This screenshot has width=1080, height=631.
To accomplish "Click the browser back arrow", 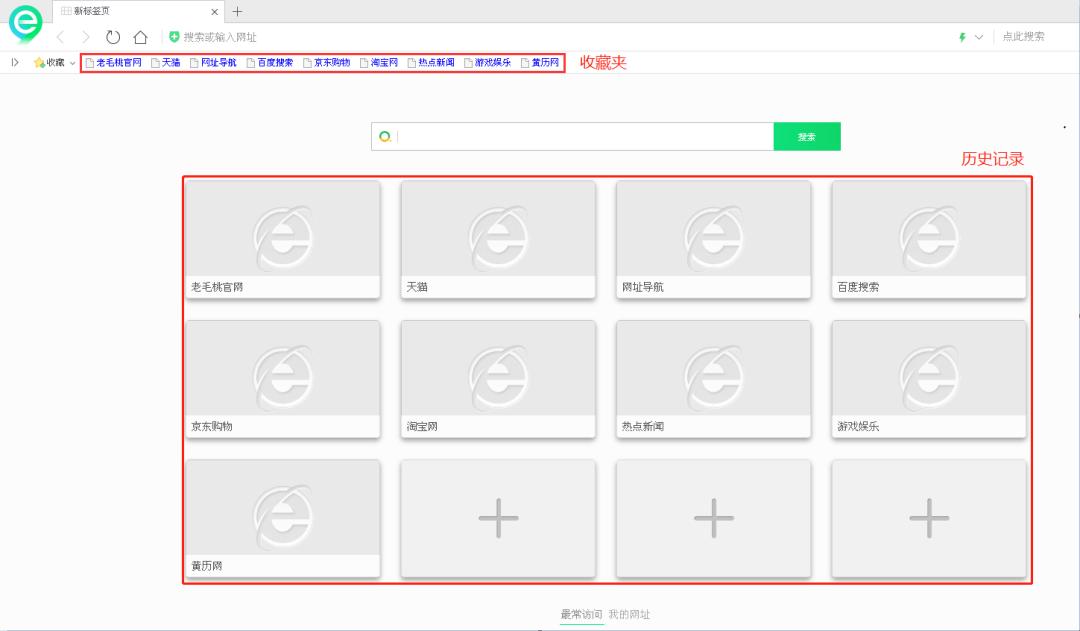I will [60, 37].
